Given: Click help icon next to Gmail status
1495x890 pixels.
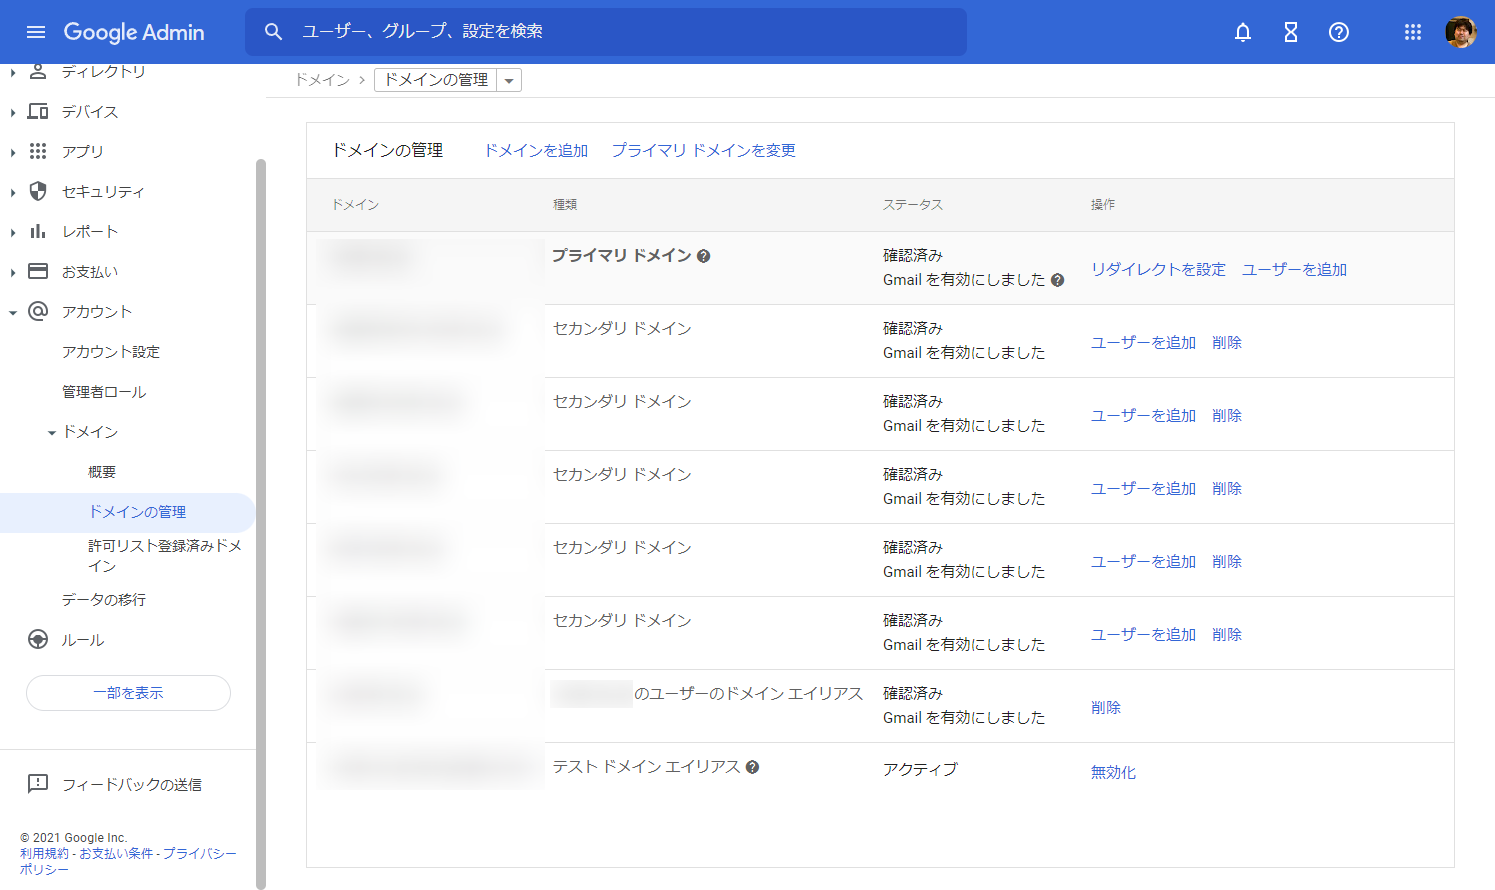Looking at the screenshot, I should 1057,281.
